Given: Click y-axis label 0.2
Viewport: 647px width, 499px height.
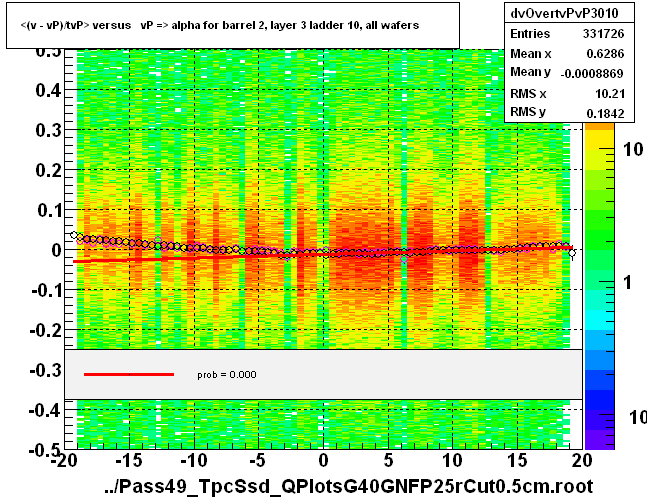Looking at the screenshot, I should [x=48, y=170].
